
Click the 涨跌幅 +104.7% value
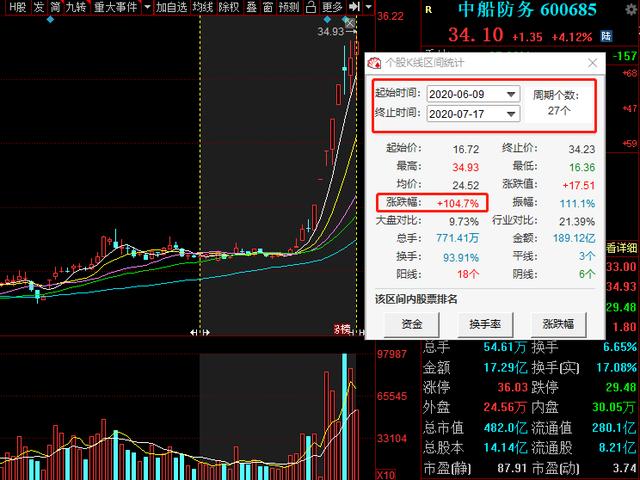[458, 203]
